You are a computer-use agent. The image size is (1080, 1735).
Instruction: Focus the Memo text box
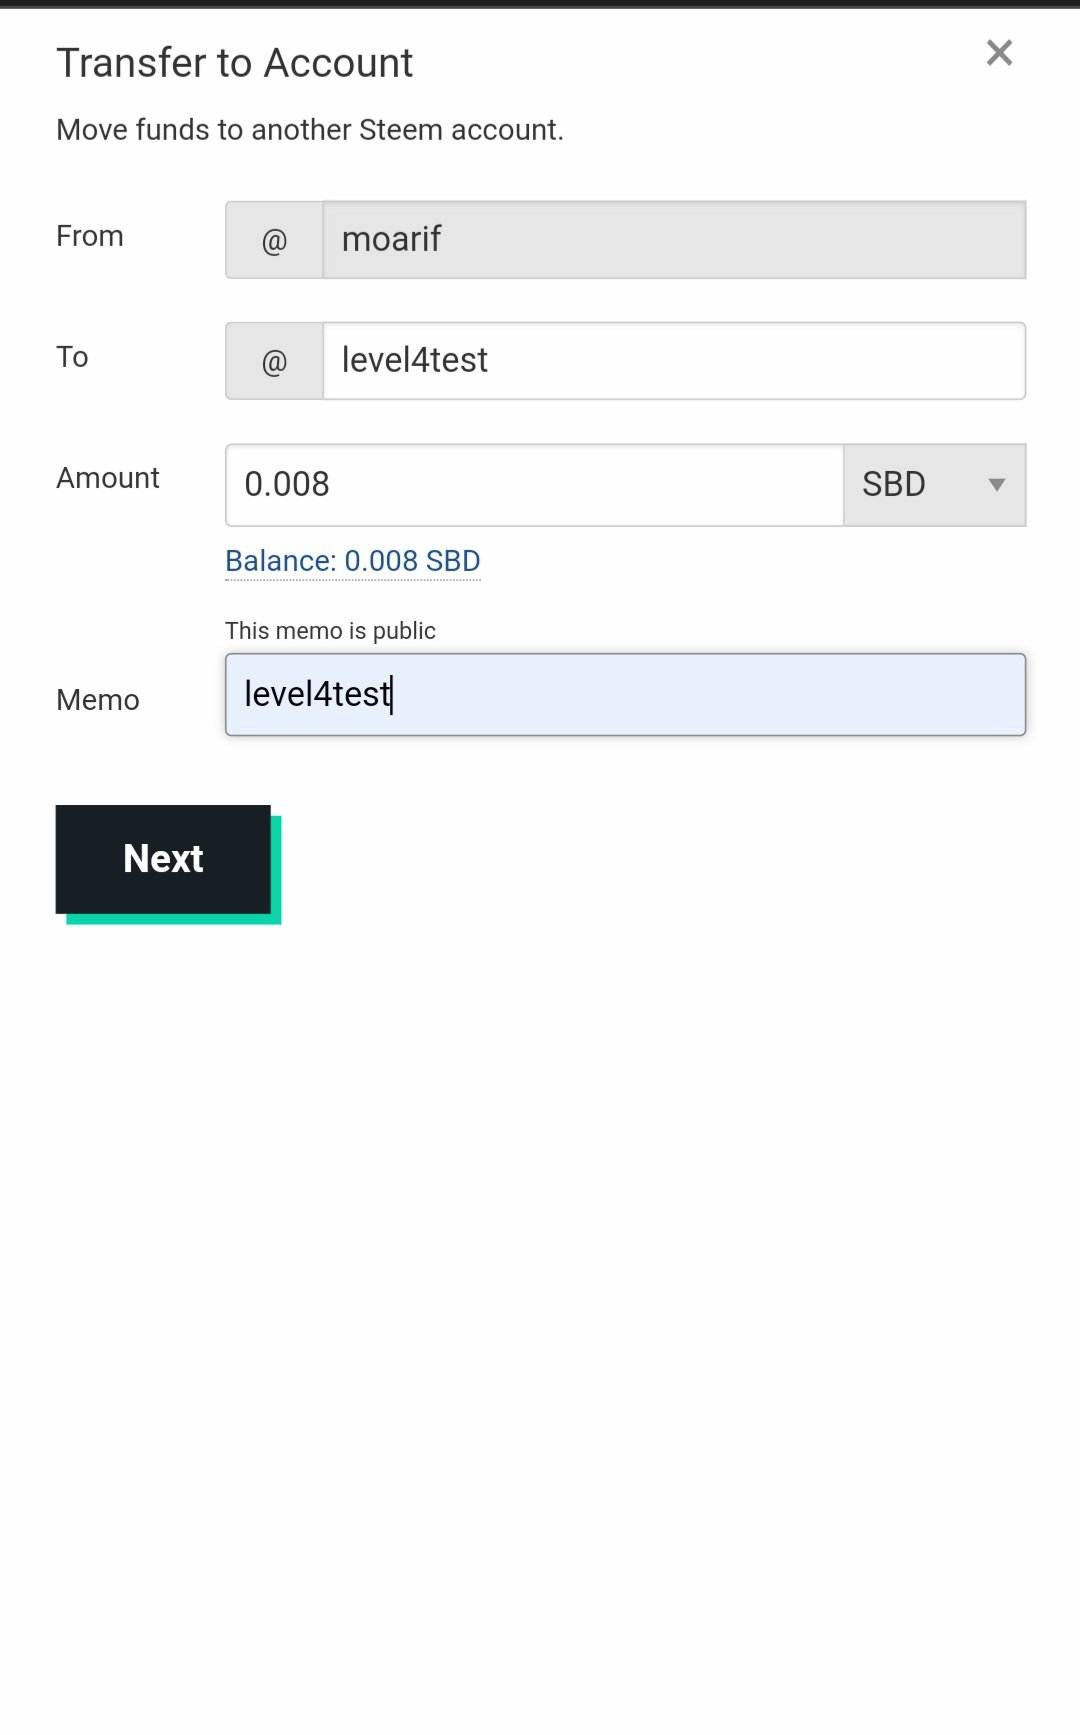click(626, 695)
